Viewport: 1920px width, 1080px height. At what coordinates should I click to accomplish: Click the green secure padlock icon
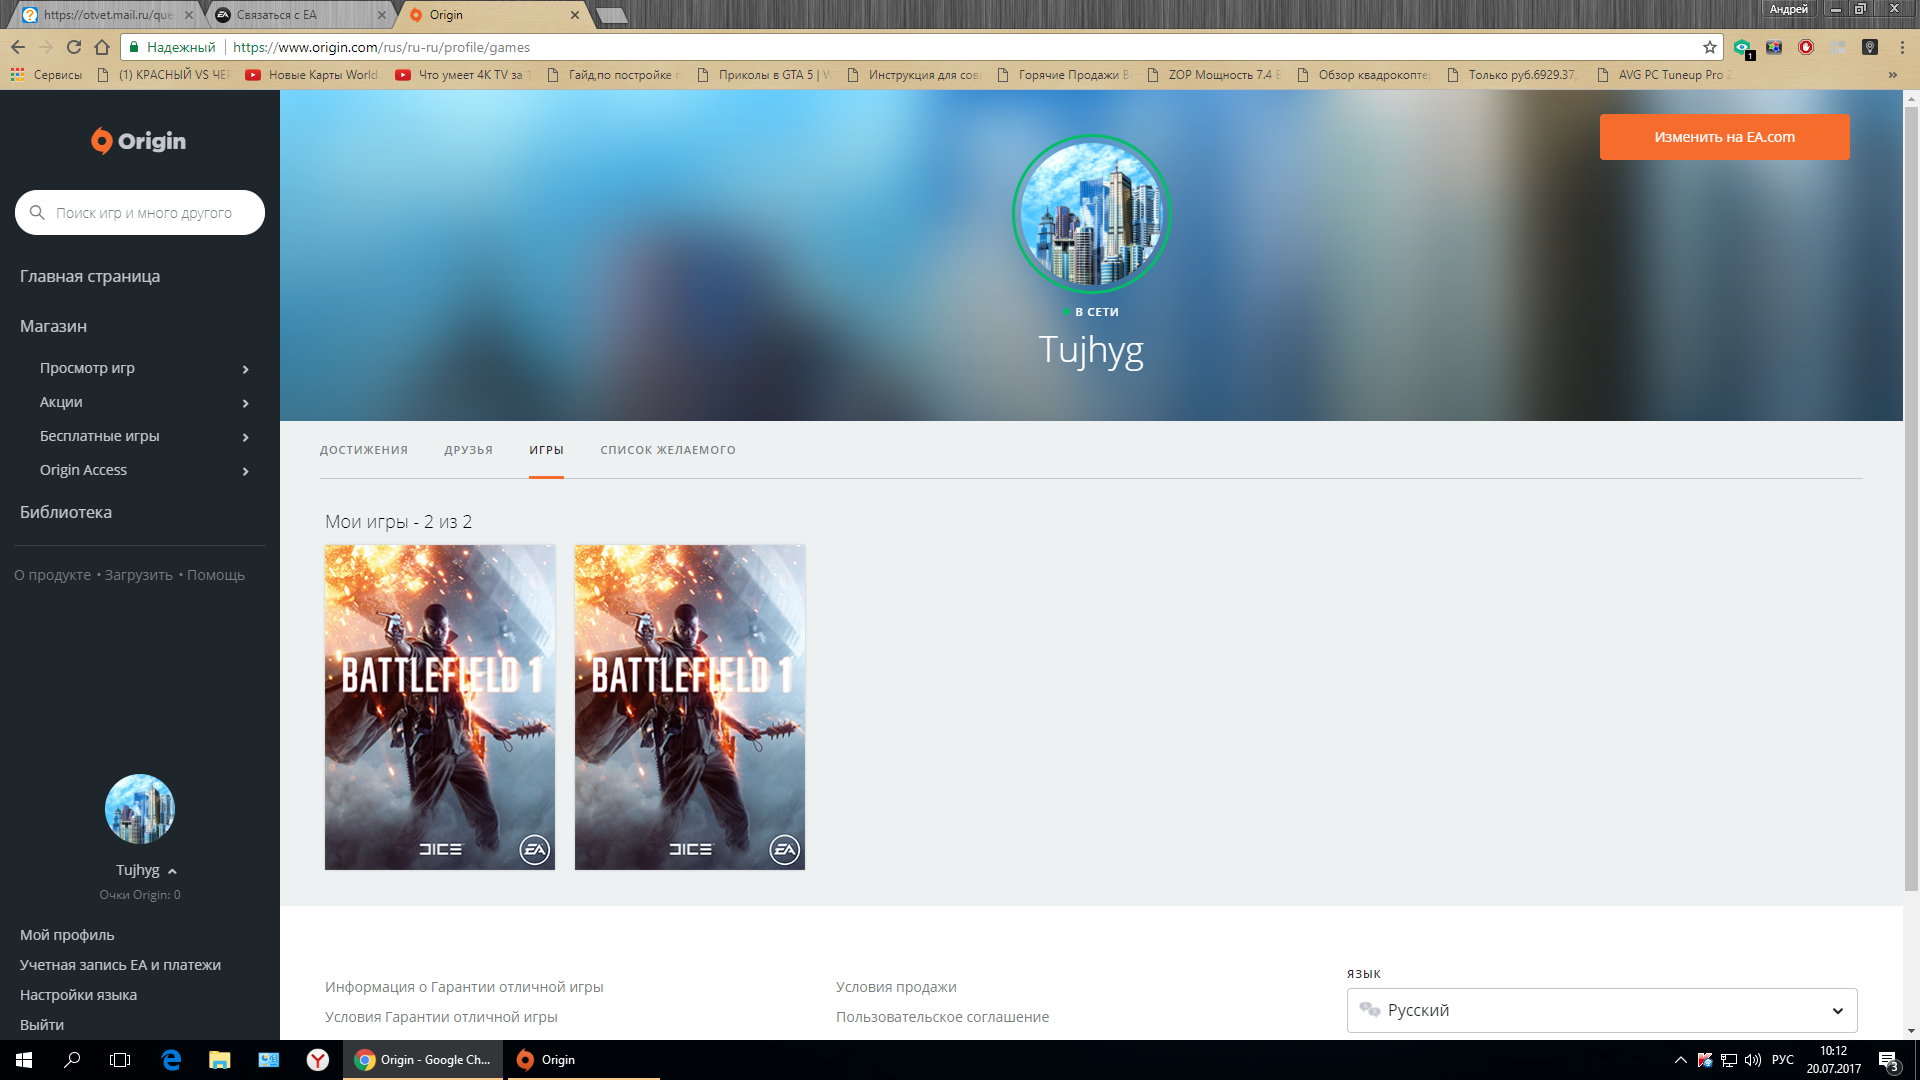133,47
